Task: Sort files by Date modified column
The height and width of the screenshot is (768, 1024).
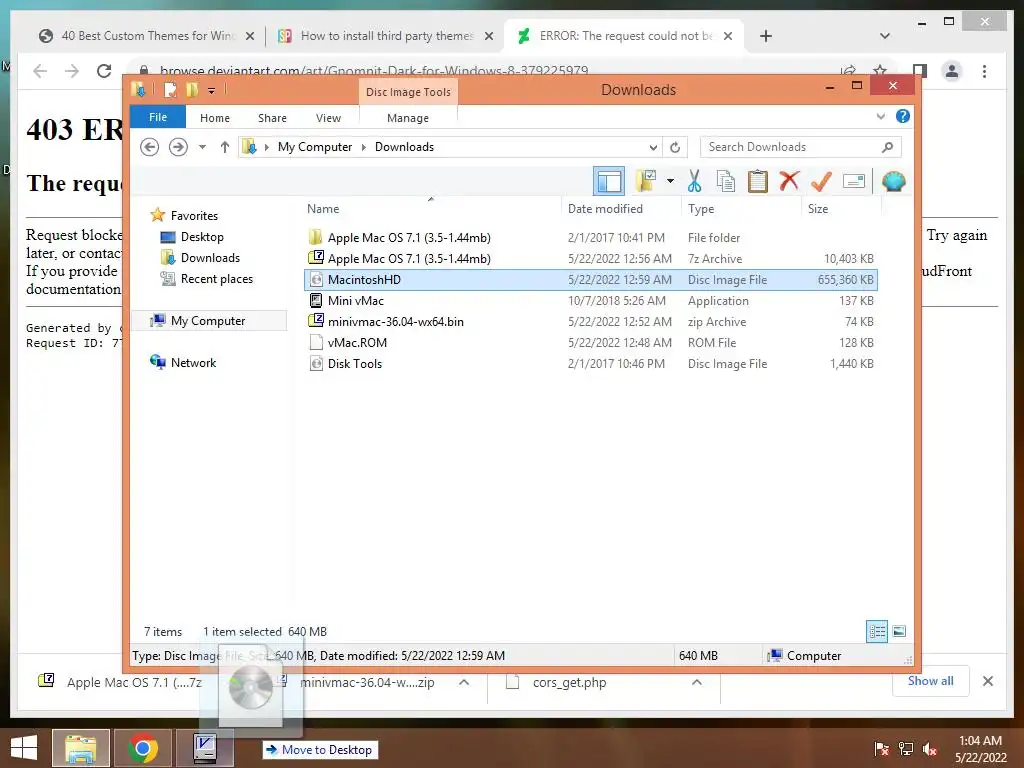Action: tap(621, 209)
